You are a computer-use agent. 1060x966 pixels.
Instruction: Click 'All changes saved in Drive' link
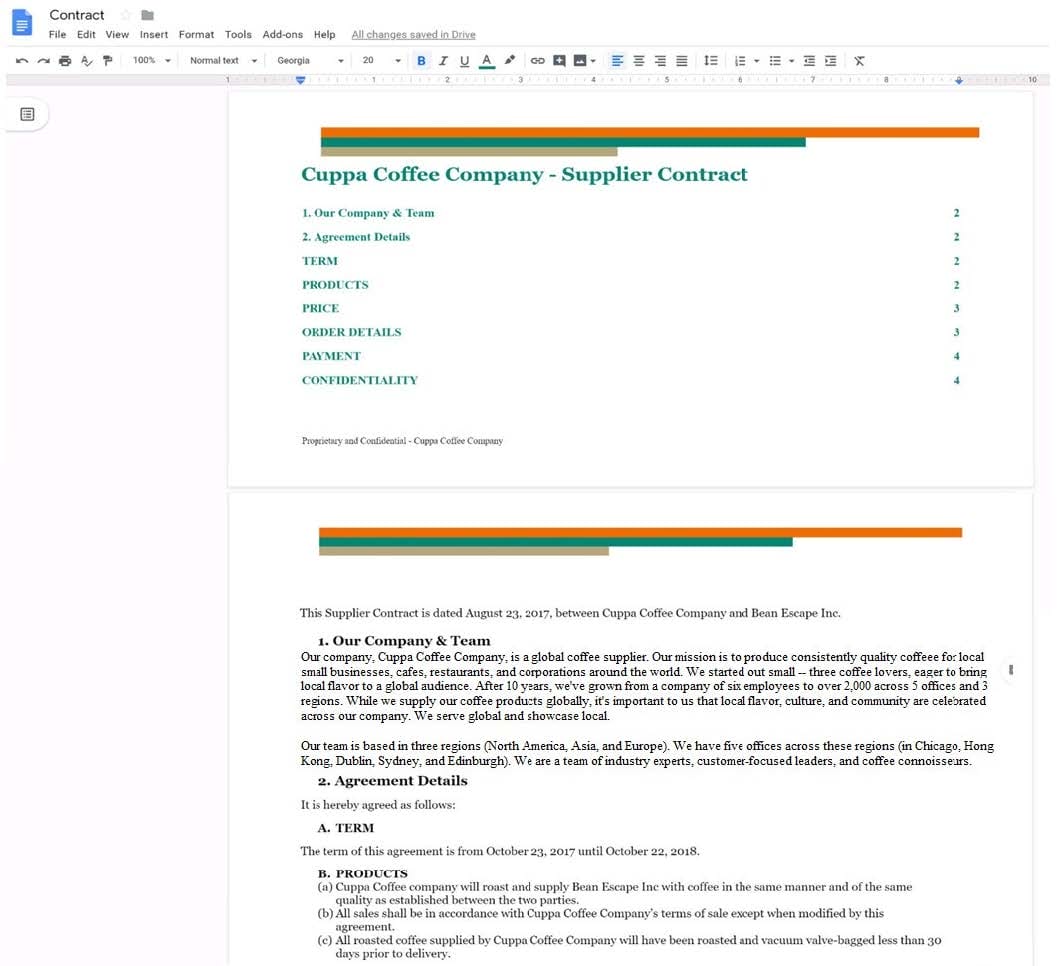click(x=413, y=35)
